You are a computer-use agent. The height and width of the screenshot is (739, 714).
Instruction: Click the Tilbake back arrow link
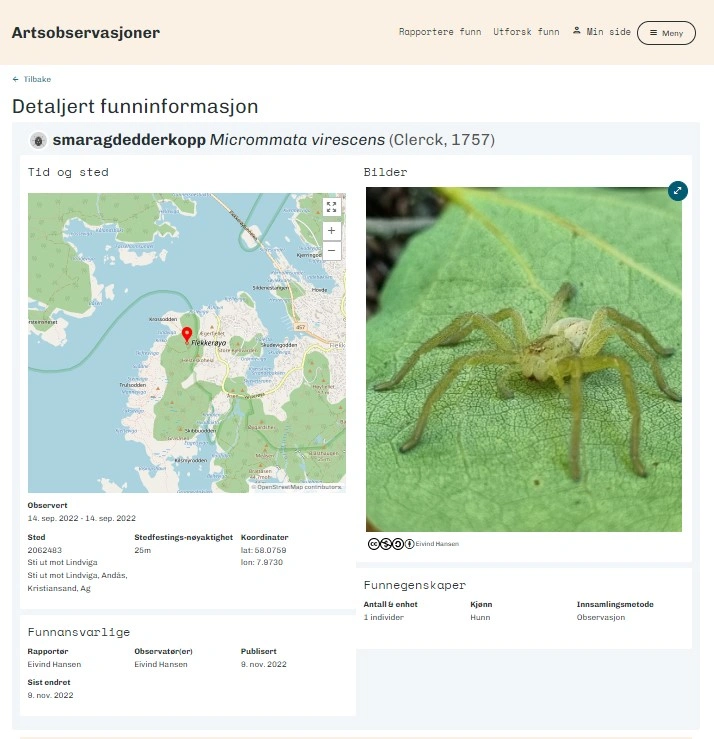(x=32, y=79)
